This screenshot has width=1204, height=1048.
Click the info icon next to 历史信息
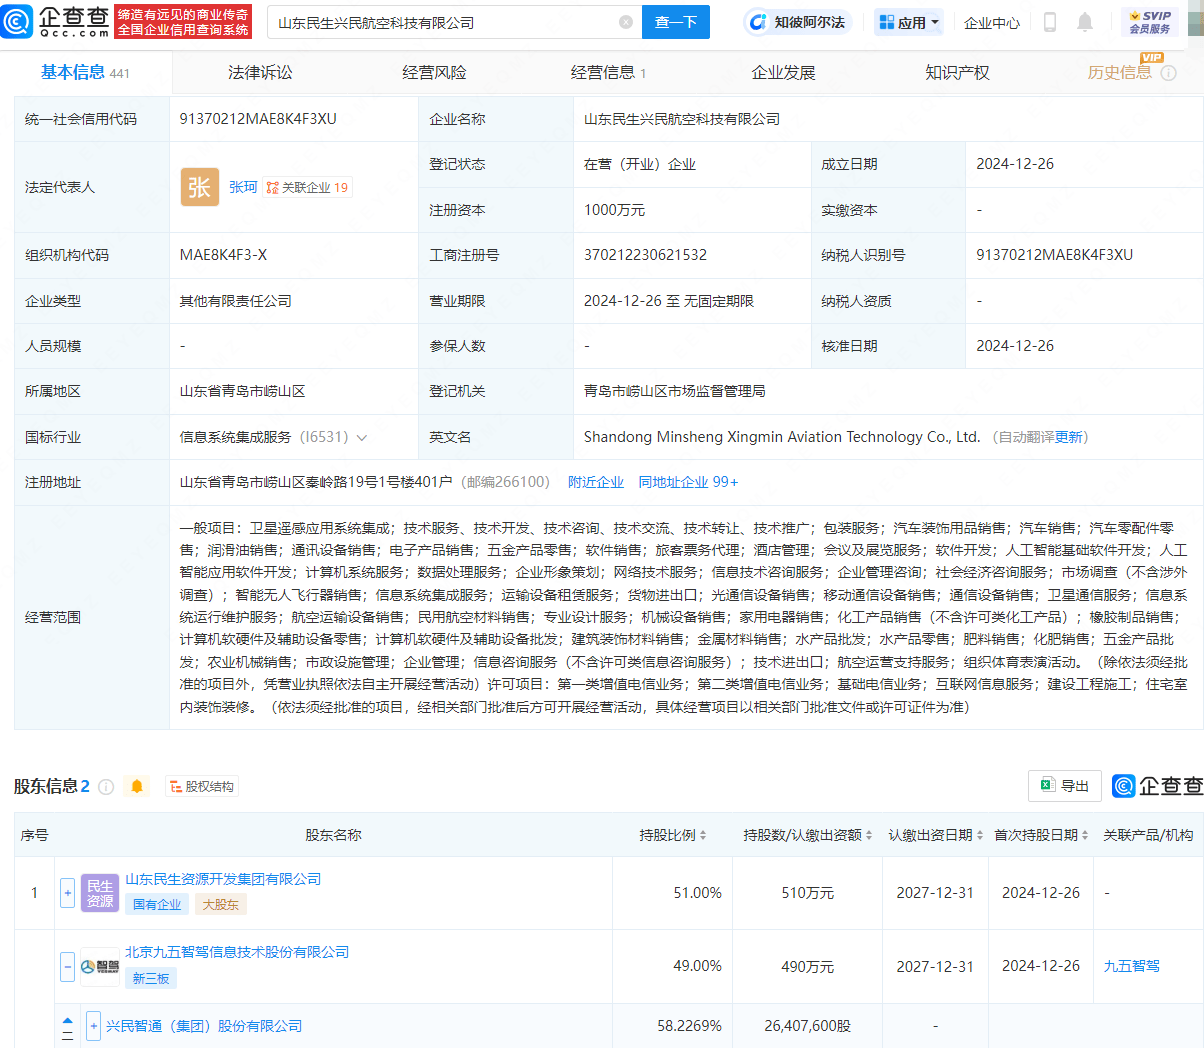point(1168,73)
